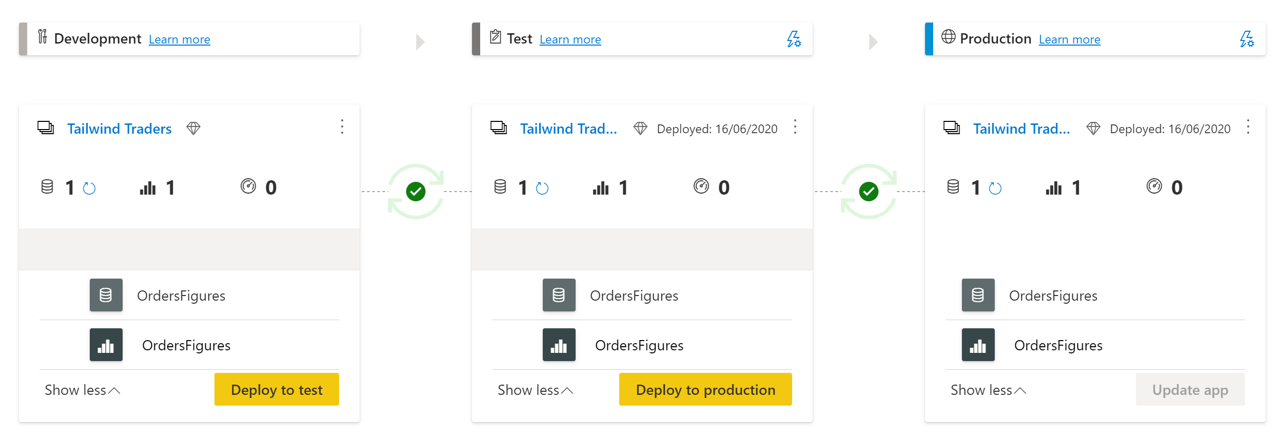The image size is (1280, 442).
Task: Click lightning deployment rules icon in Test stage
Action: [793, 39]
